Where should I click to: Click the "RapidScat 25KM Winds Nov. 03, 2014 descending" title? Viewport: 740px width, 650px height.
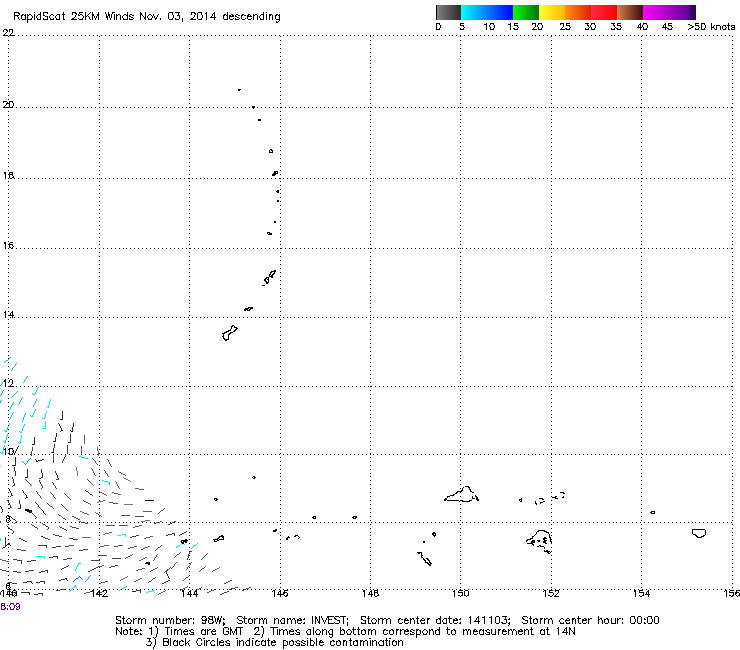point(147,17)
